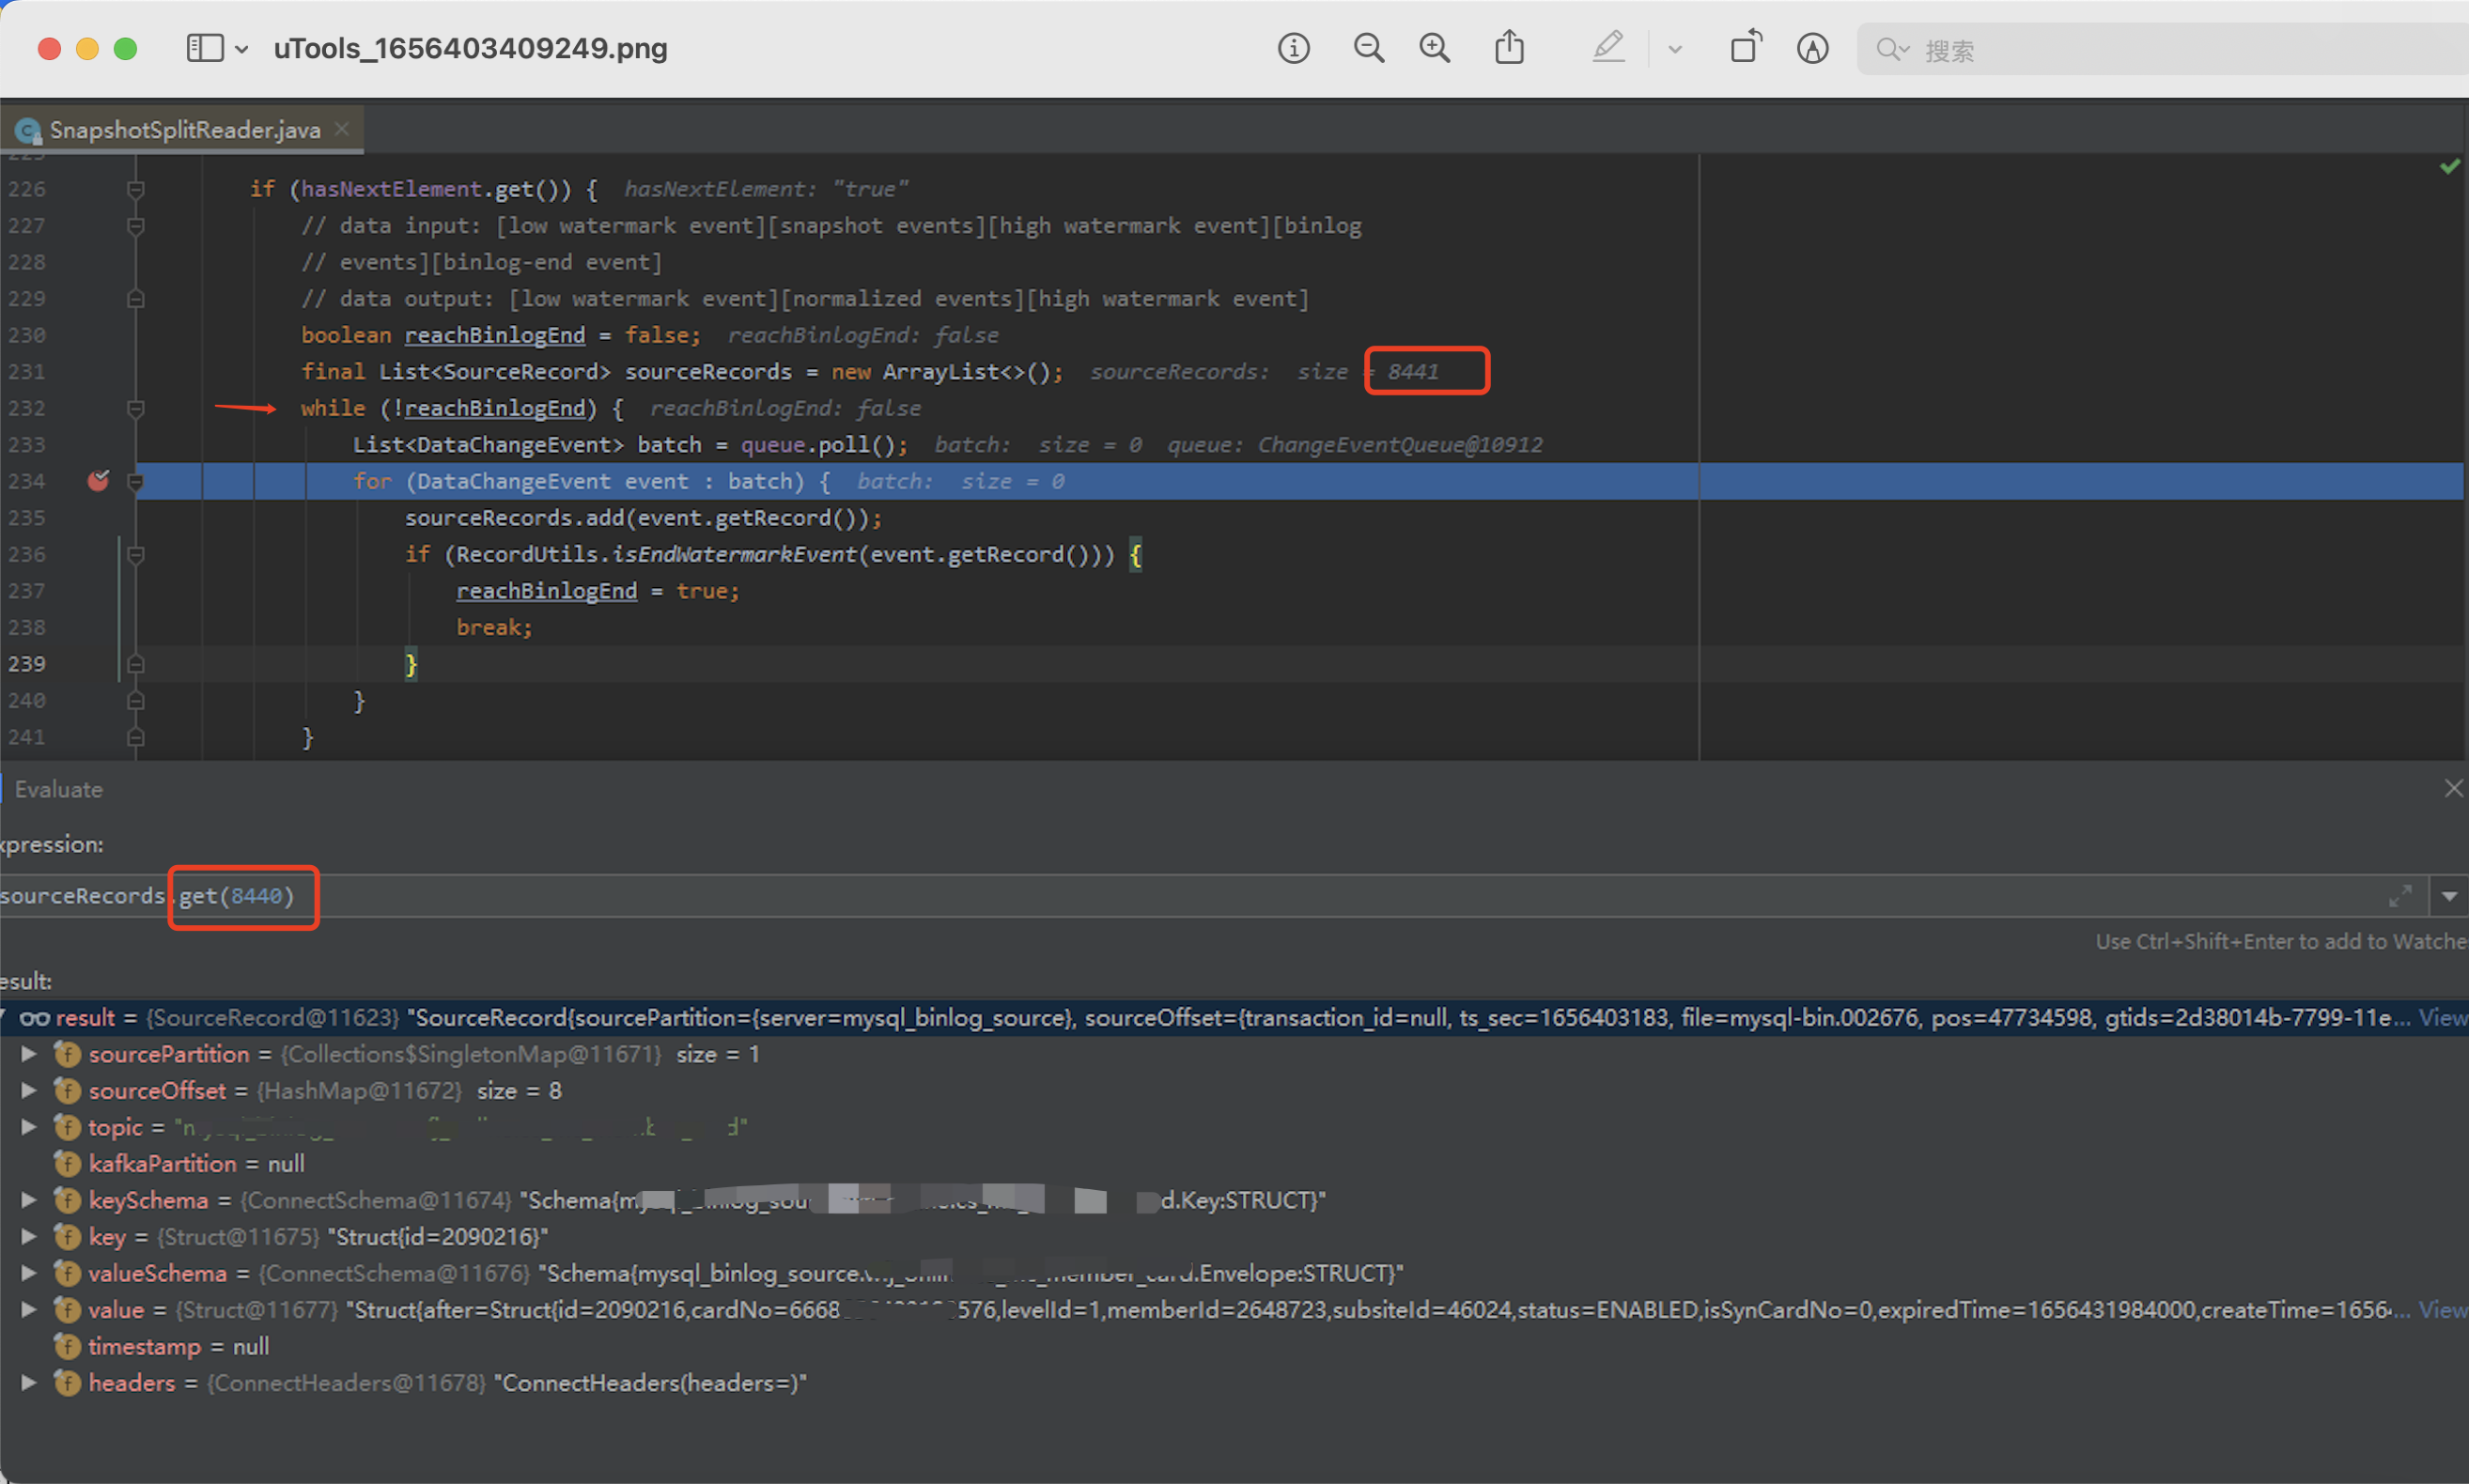Click the kafkaPartition field icon

(67, 1164)
